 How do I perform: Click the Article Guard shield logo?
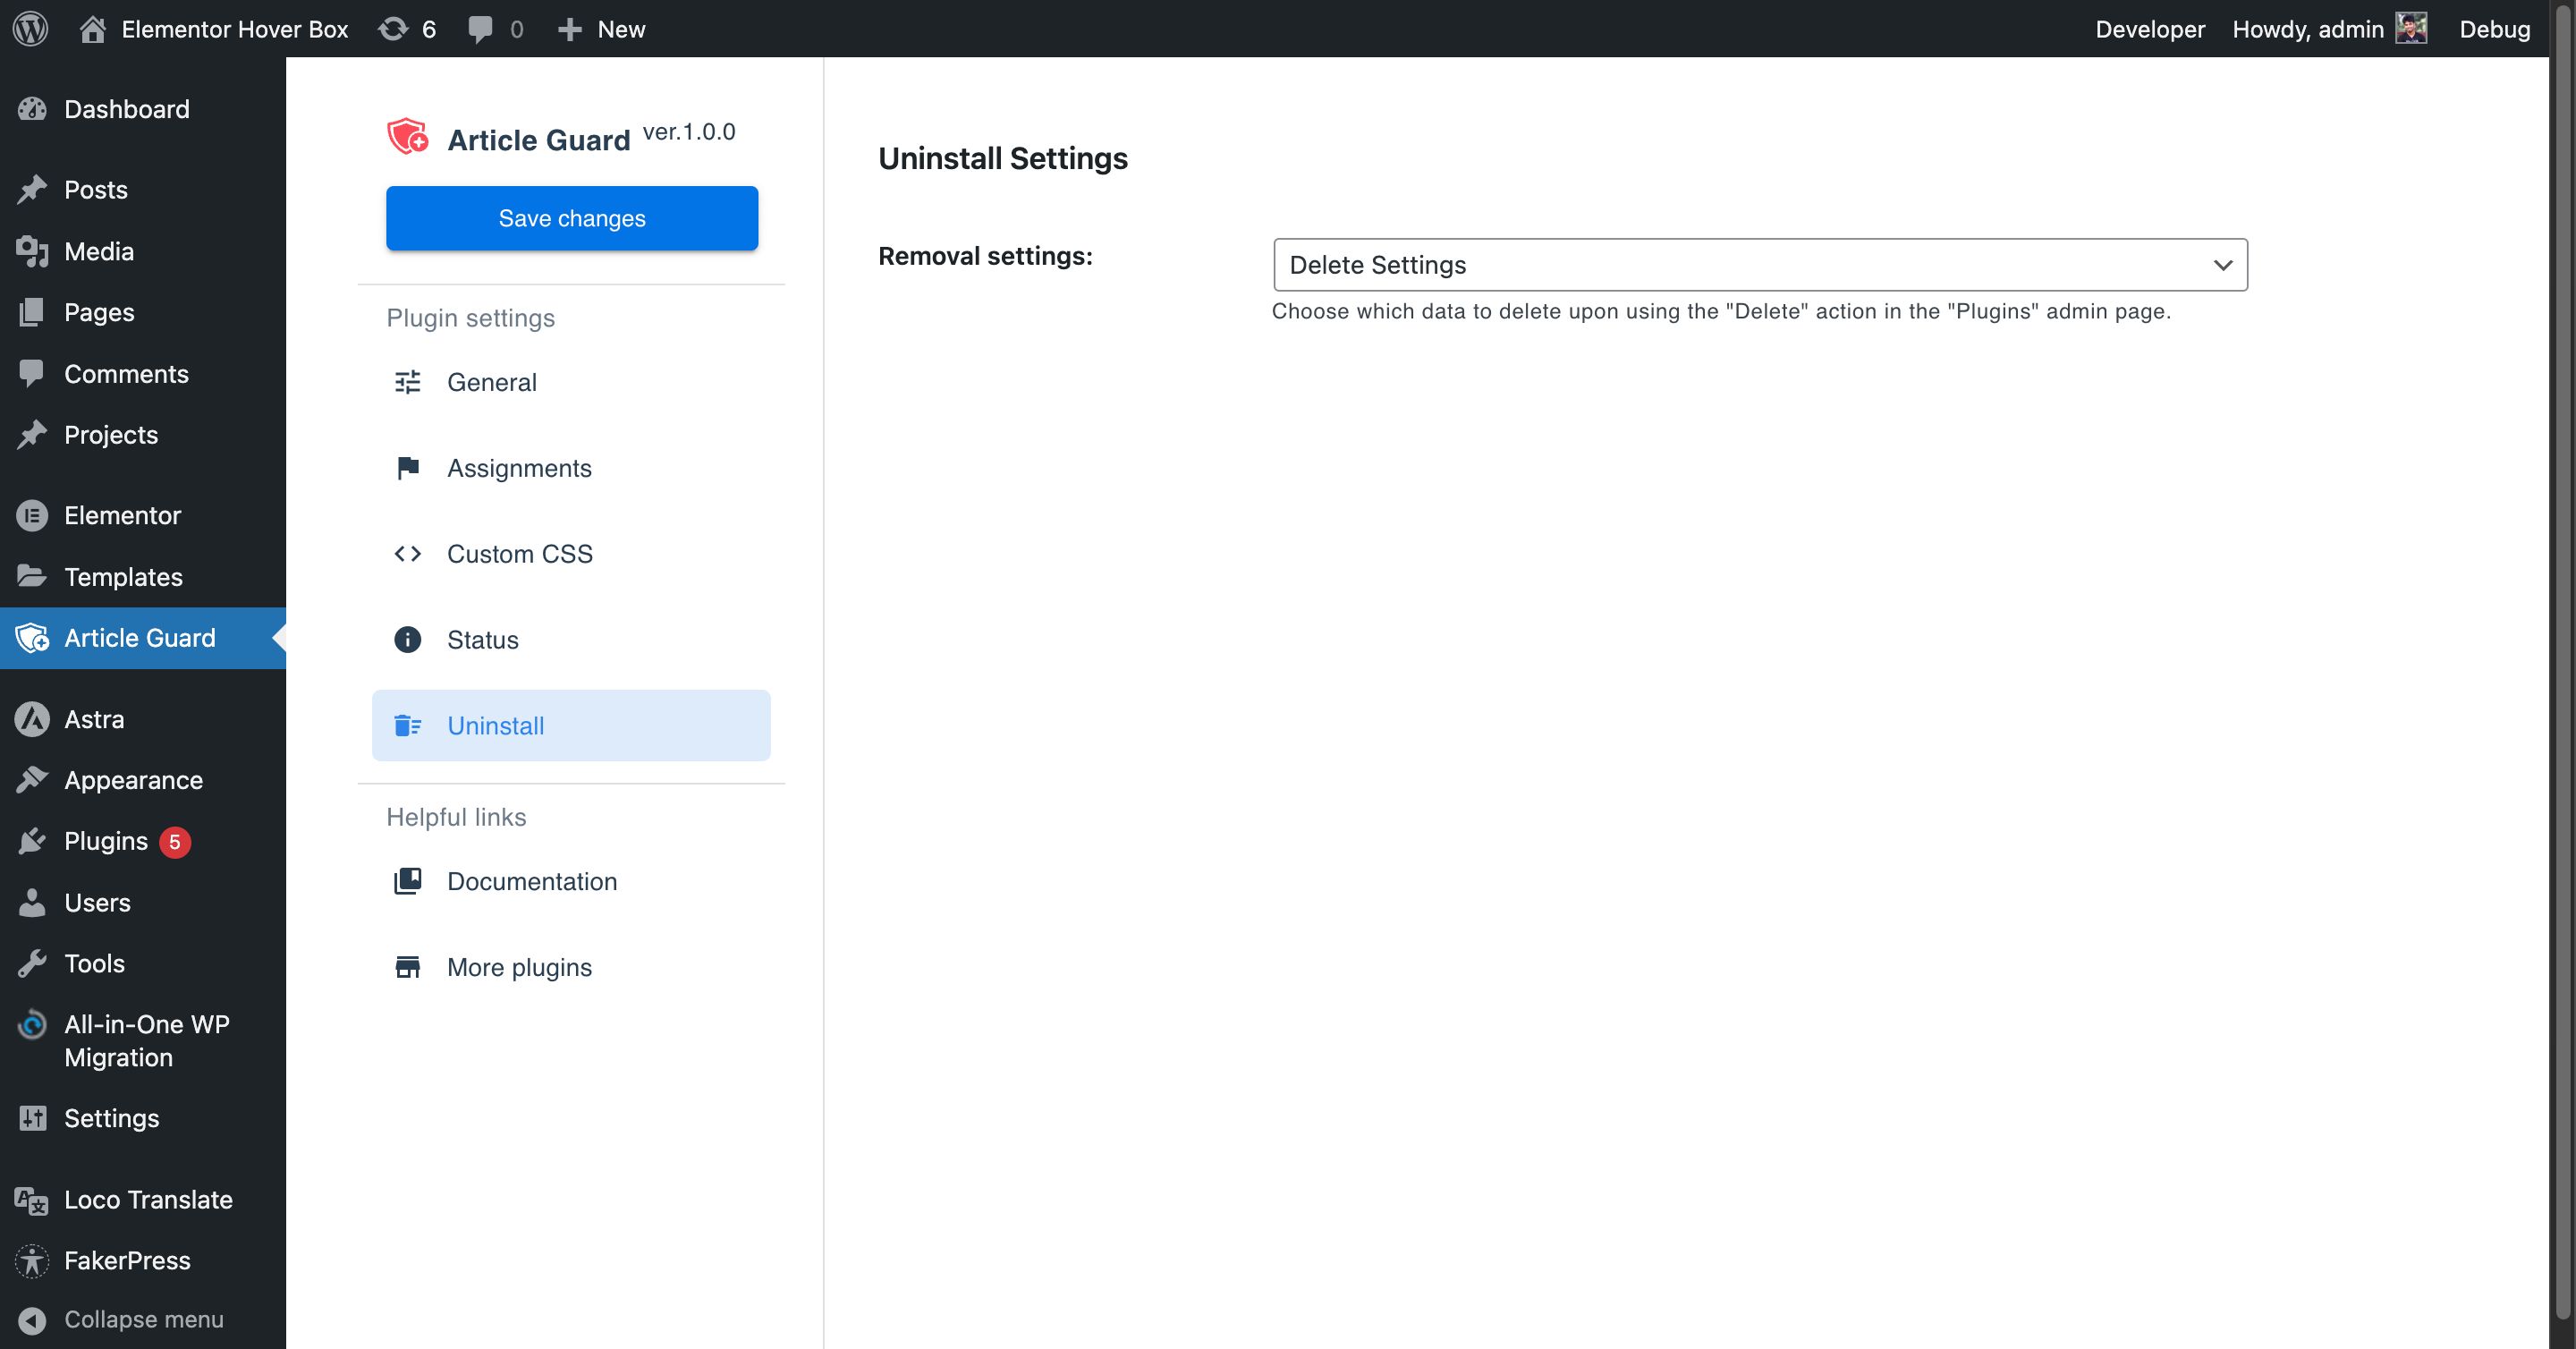(408, 137)
